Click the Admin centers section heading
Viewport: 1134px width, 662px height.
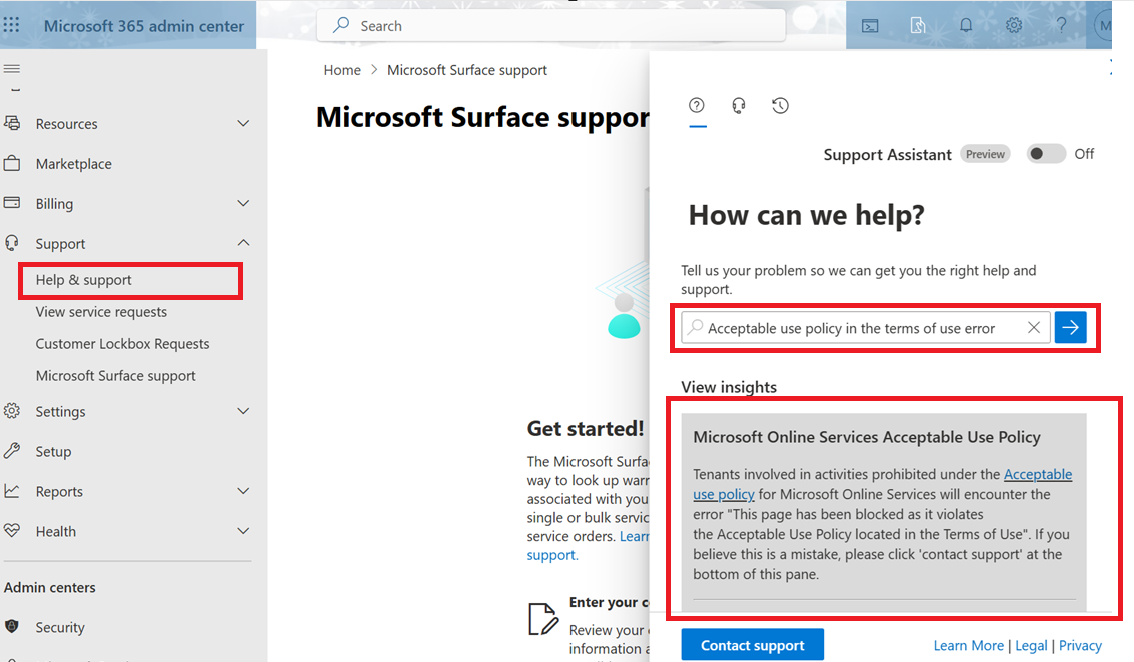click(x=49, y=587)
